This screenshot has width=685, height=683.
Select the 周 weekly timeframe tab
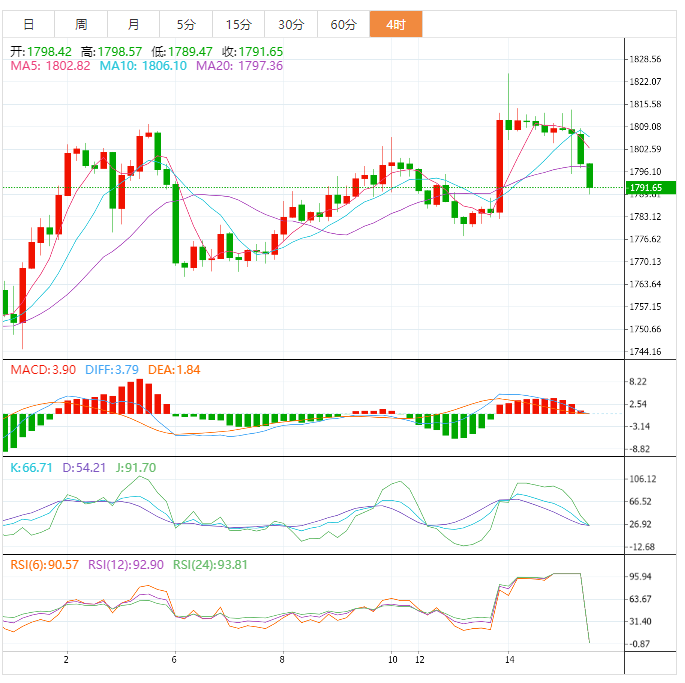pos(81,24)
